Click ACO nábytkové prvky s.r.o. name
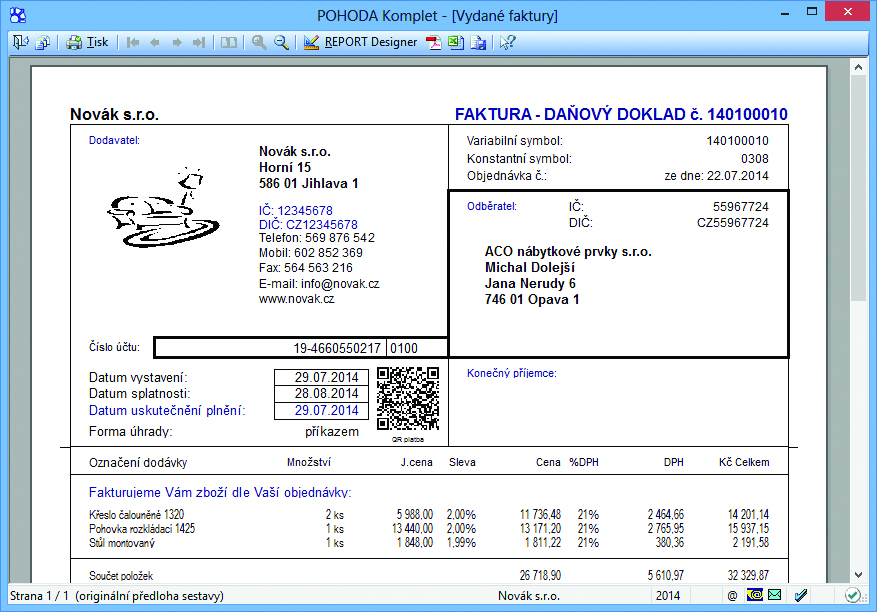 click(568, 251)
